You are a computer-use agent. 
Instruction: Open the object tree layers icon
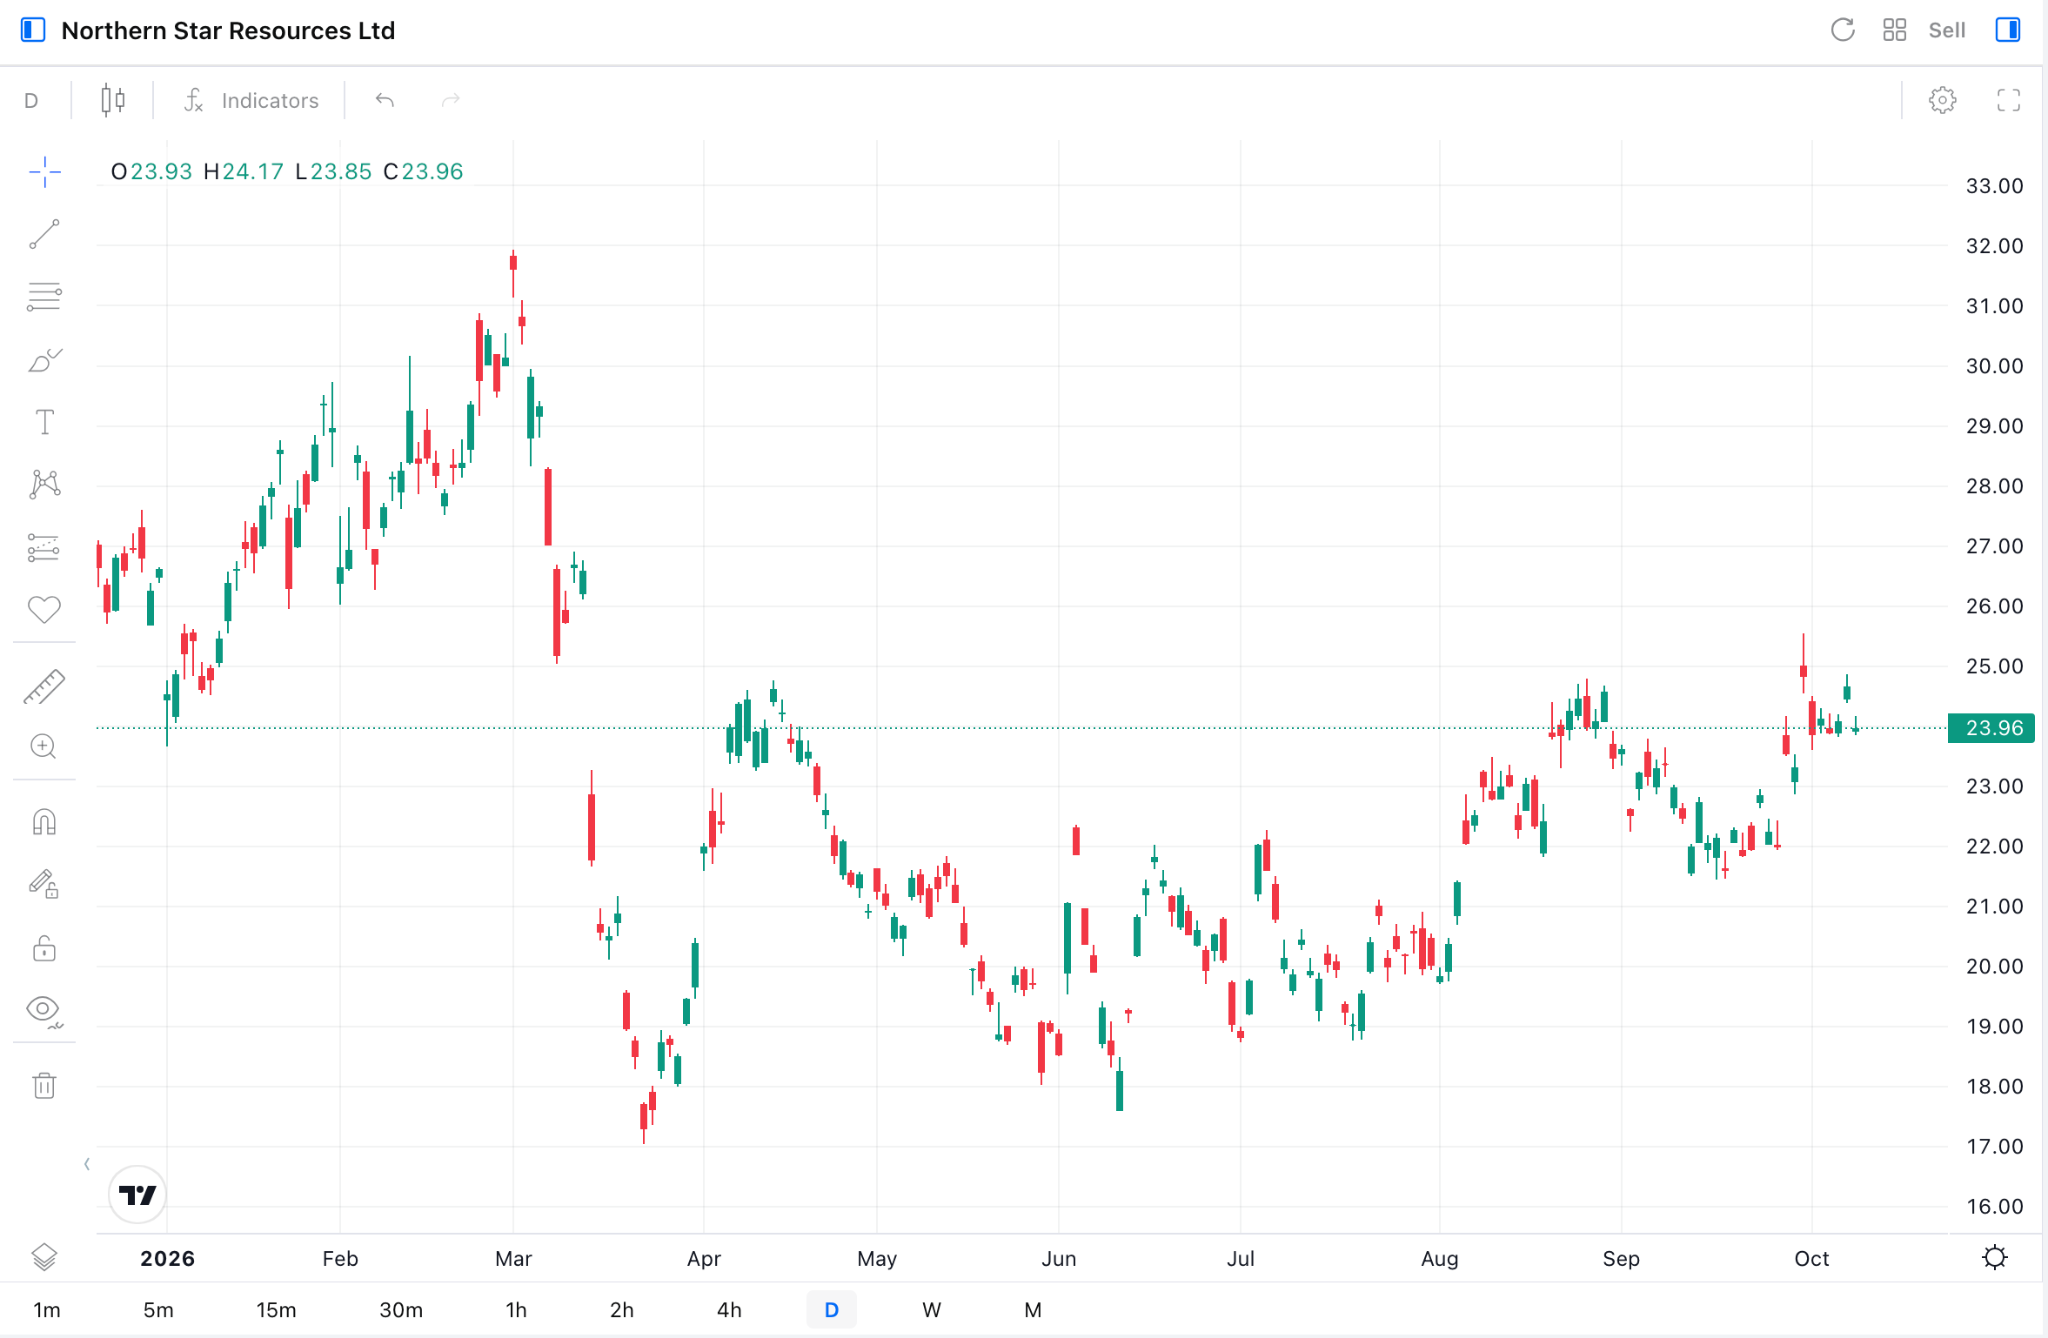[44, 1257]
